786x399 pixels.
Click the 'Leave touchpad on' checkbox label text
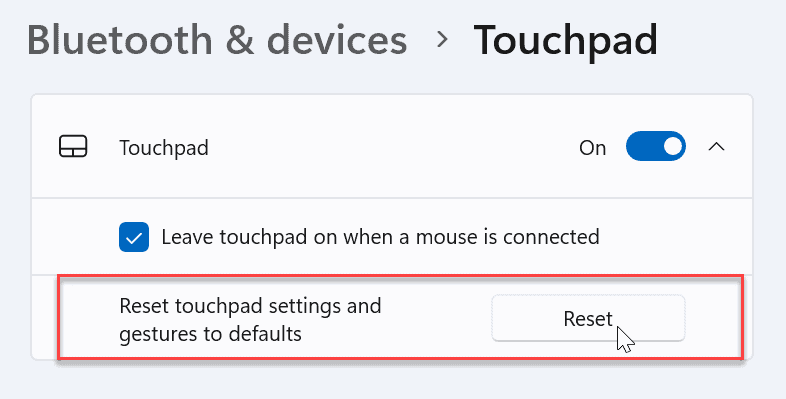pos(380,237)
